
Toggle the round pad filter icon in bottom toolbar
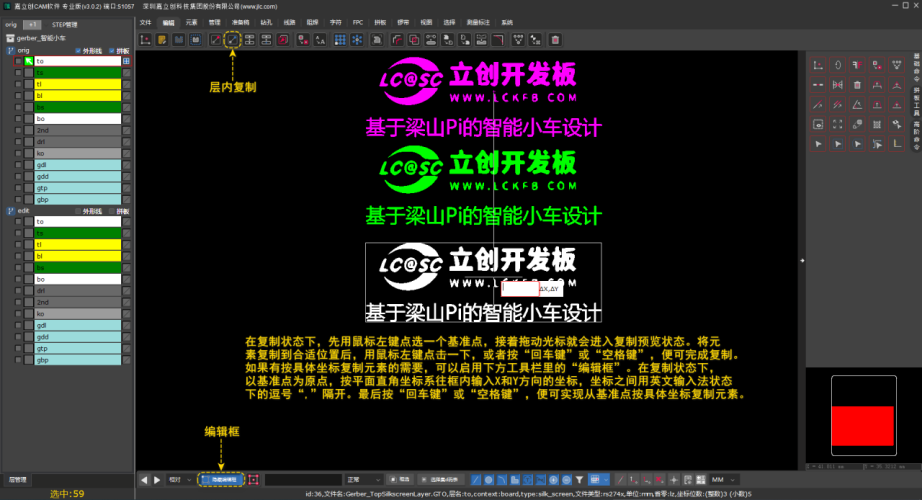pyautogui.click(x=489, y=480)
